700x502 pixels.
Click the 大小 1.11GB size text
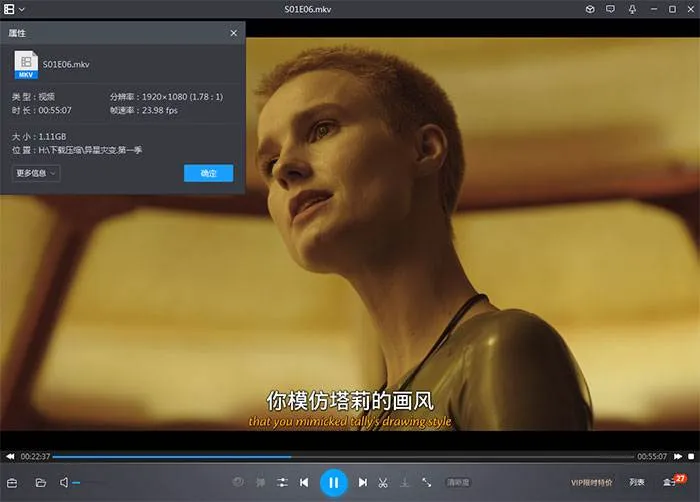click(x=39, y=137)
